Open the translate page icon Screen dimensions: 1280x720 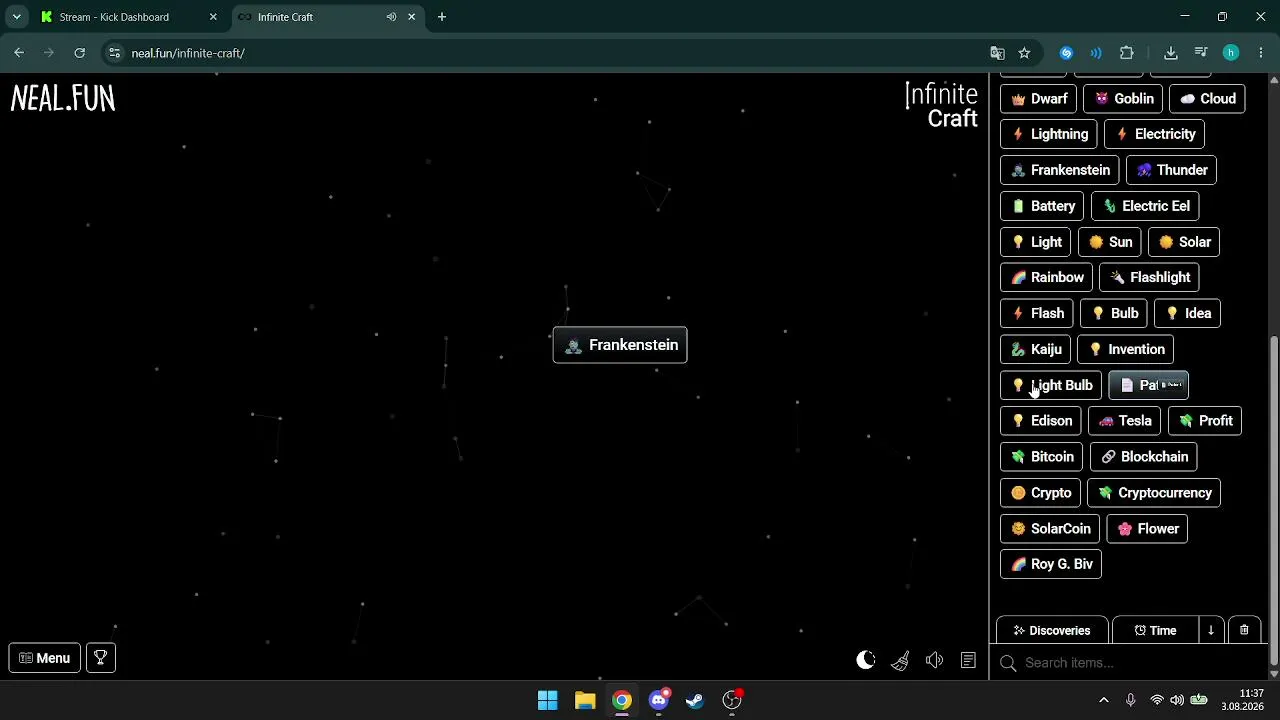(x=997, y=53)
